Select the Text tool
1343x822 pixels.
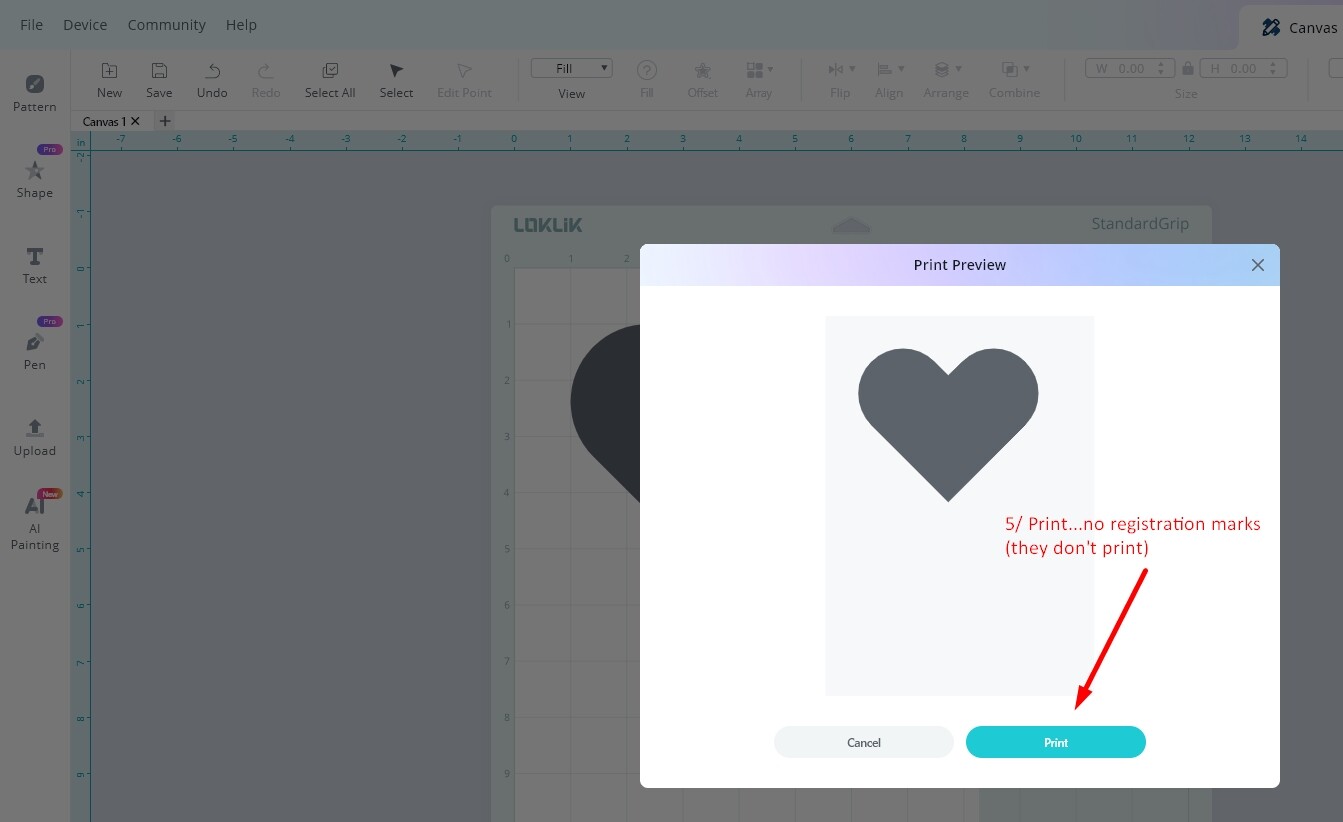pos(34,265)
